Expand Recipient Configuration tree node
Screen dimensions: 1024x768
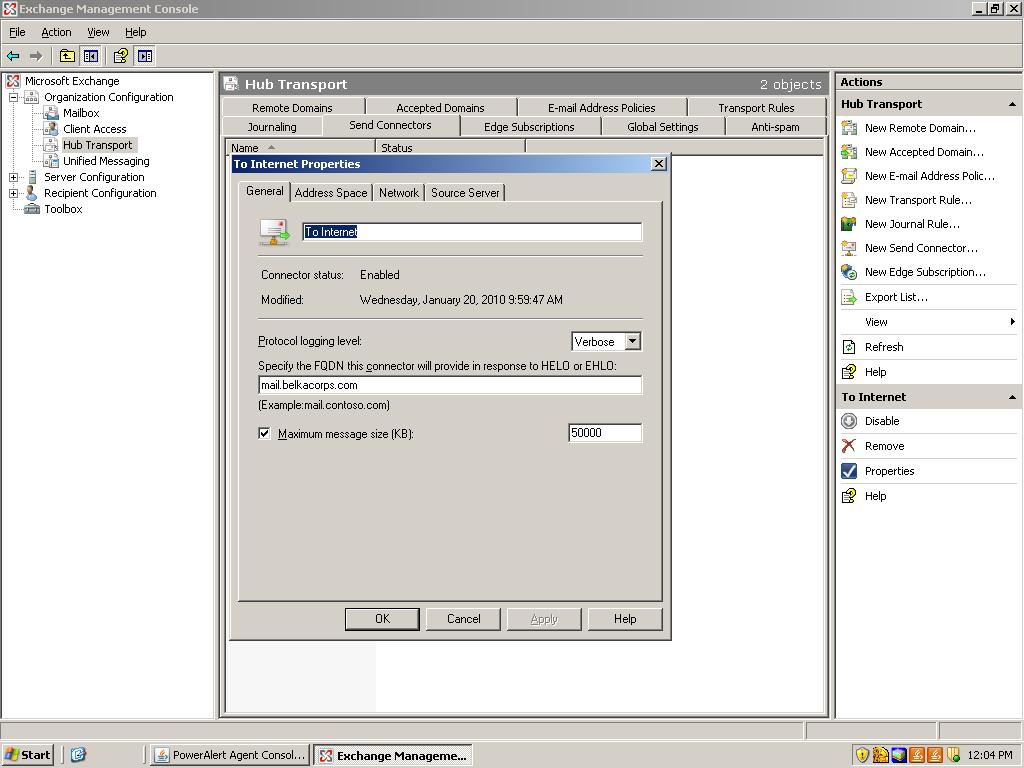pyautogui.click(x=13, y=193)
